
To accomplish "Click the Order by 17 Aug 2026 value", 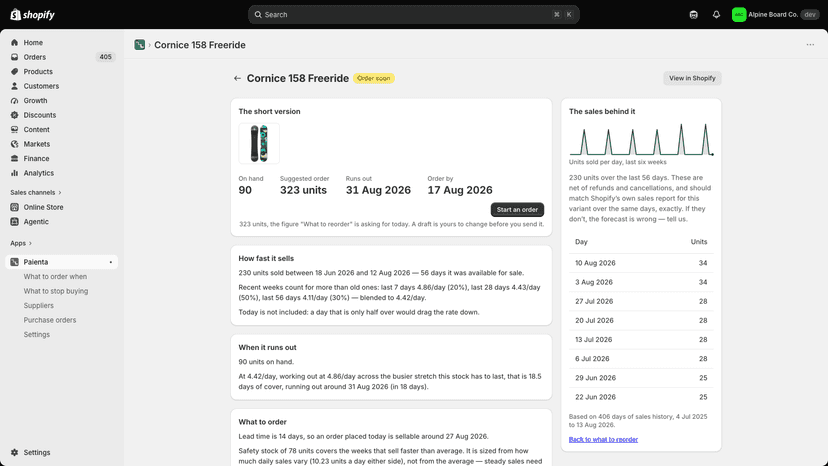I will (460, 190).
